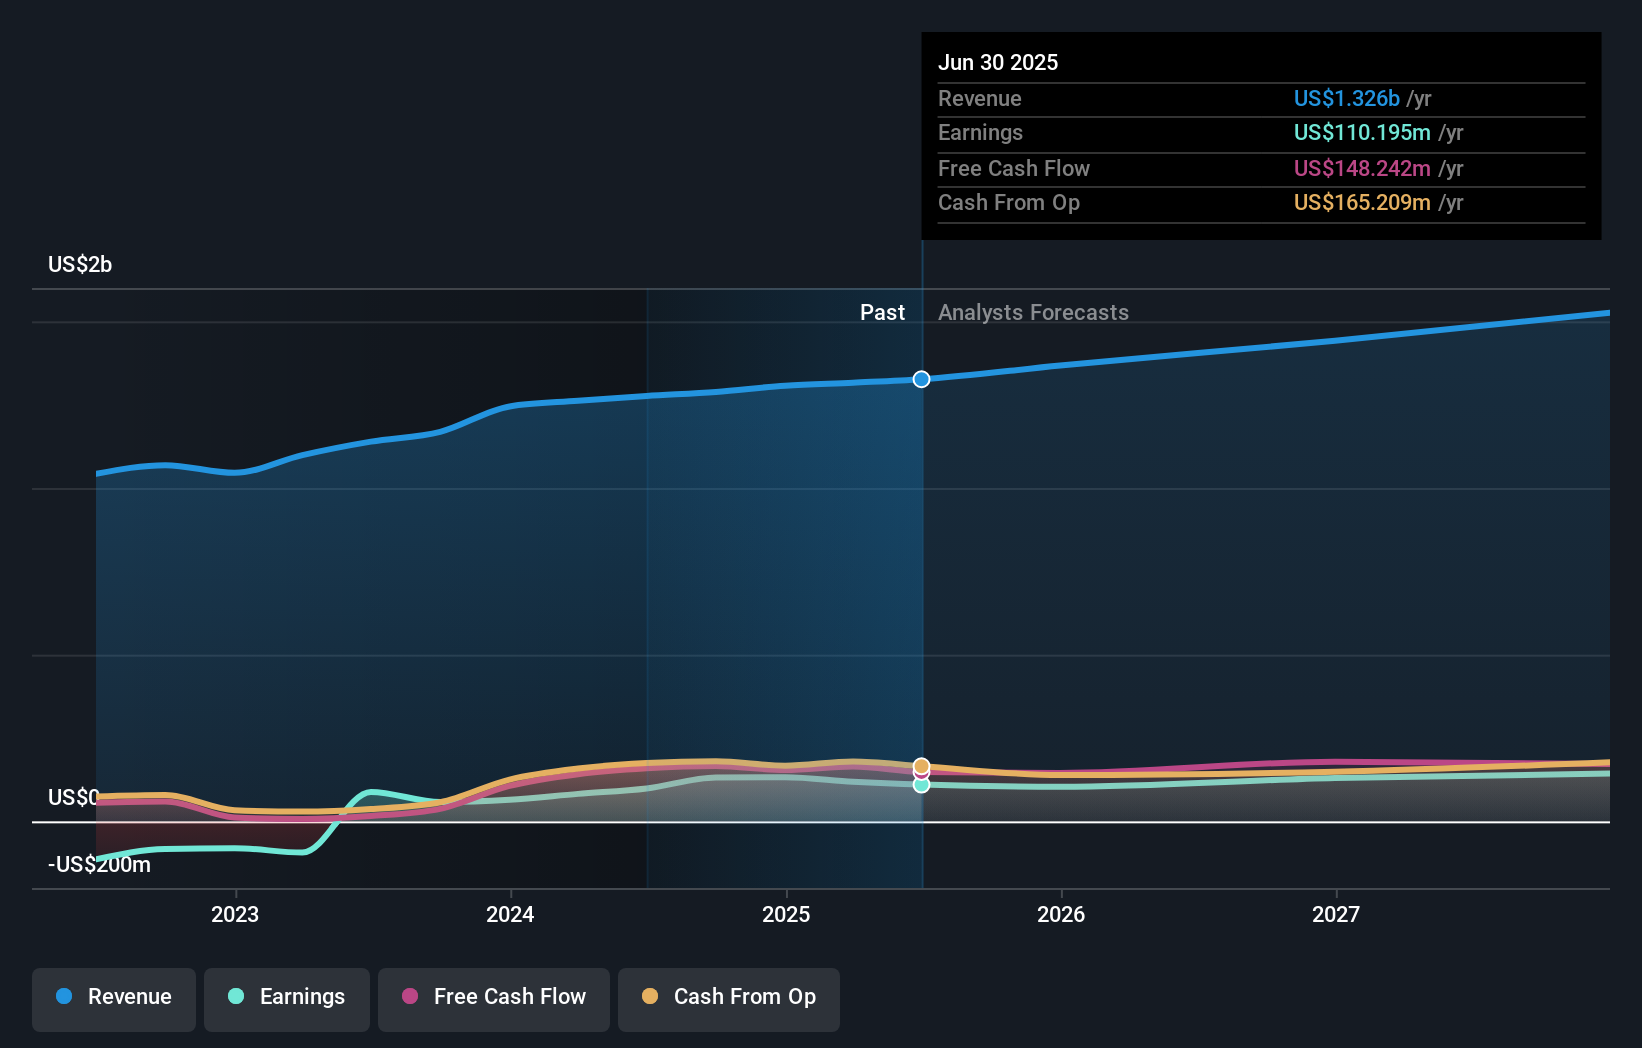1642x1048 pixels.
Task: Select the 2026 axis label
Action: pos(1061,914)
